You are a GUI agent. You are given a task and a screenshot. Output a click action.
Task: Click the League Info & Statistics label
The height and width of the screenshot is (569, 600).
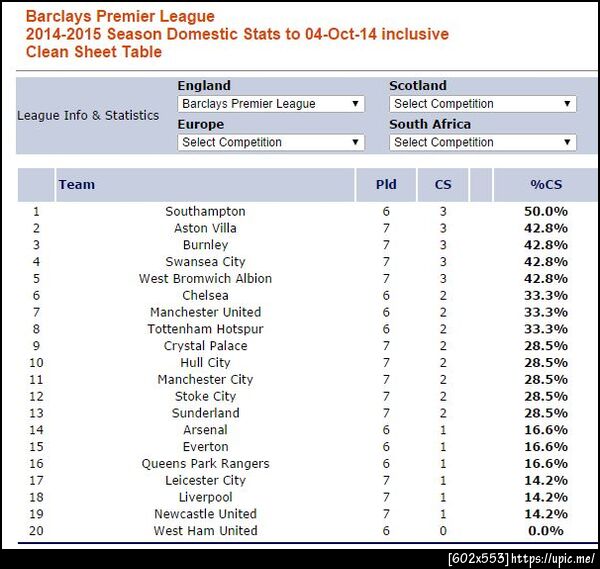[88, 115]
